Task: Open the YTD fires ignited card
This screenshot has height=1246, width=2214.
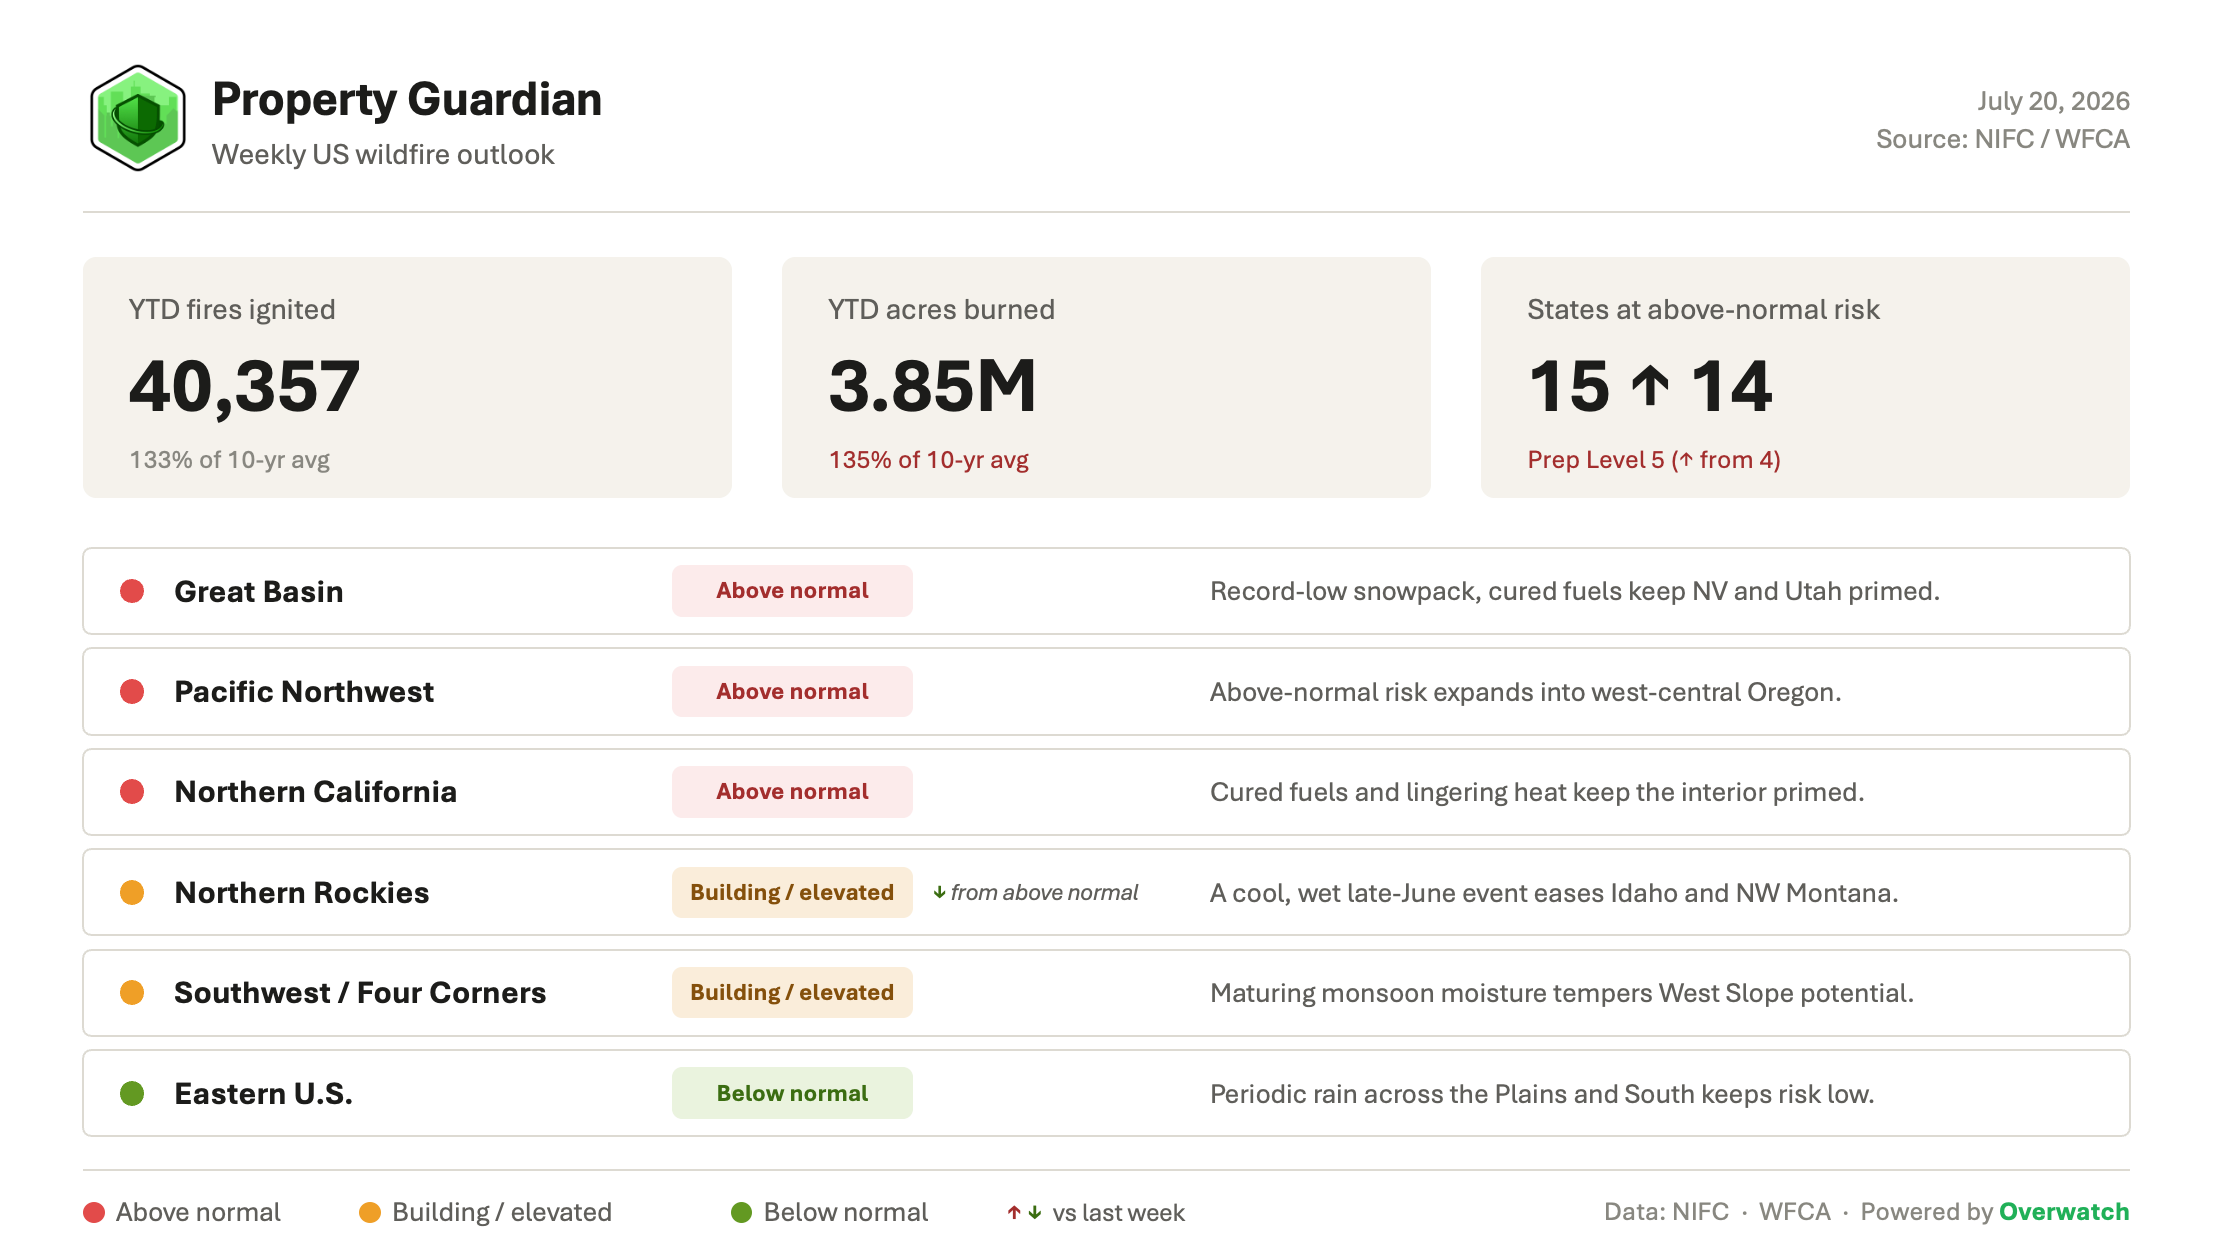Action: pos(407,377)
